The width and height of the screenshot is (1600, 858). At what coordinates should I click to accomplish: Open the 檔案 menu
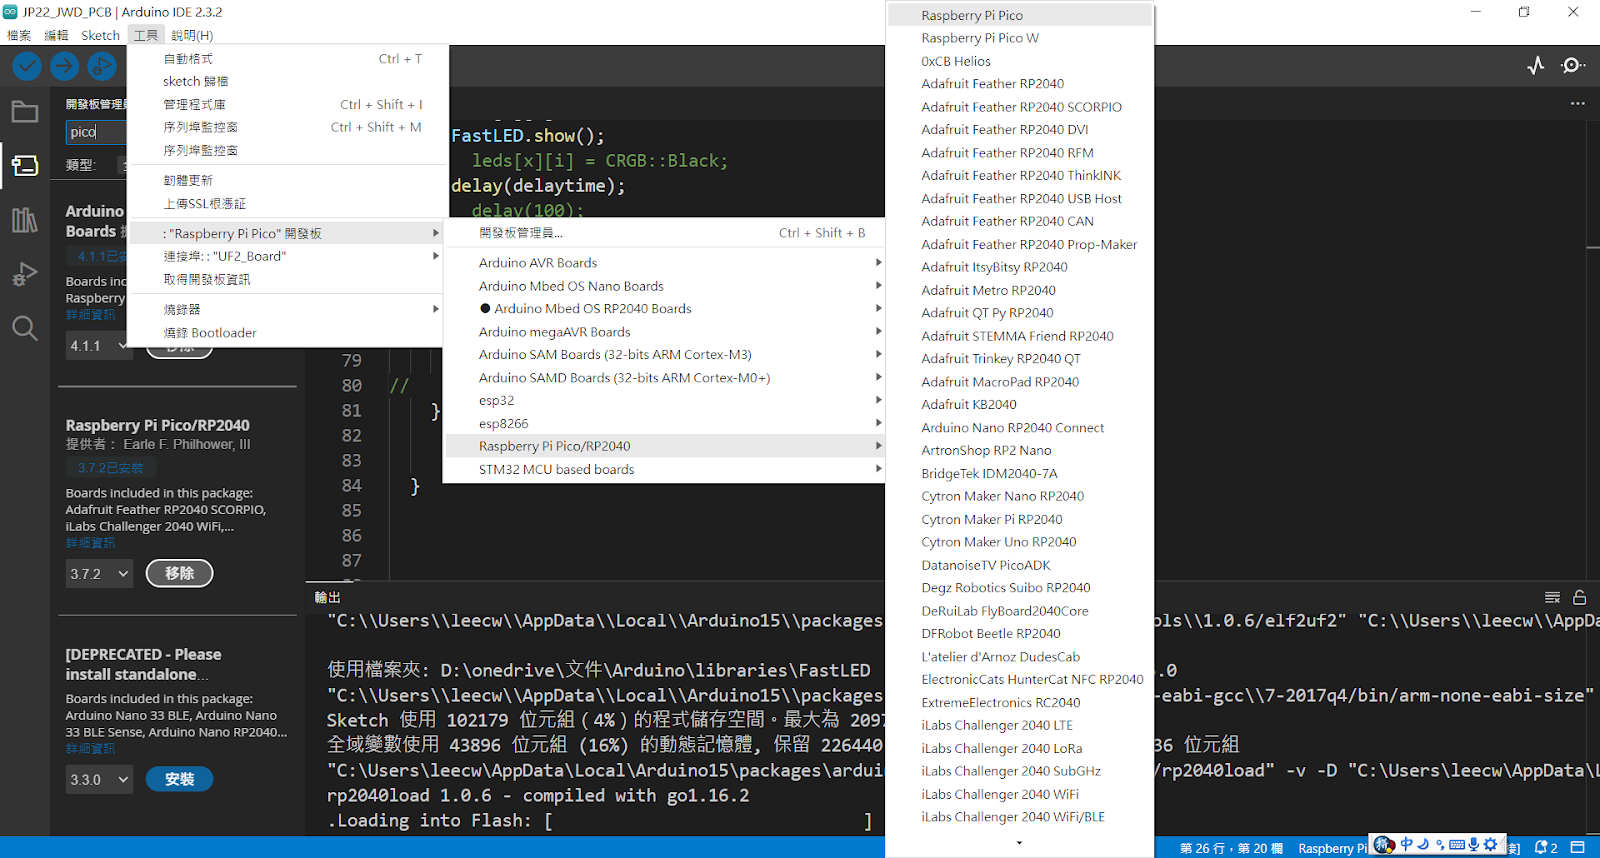click(19, 35)
